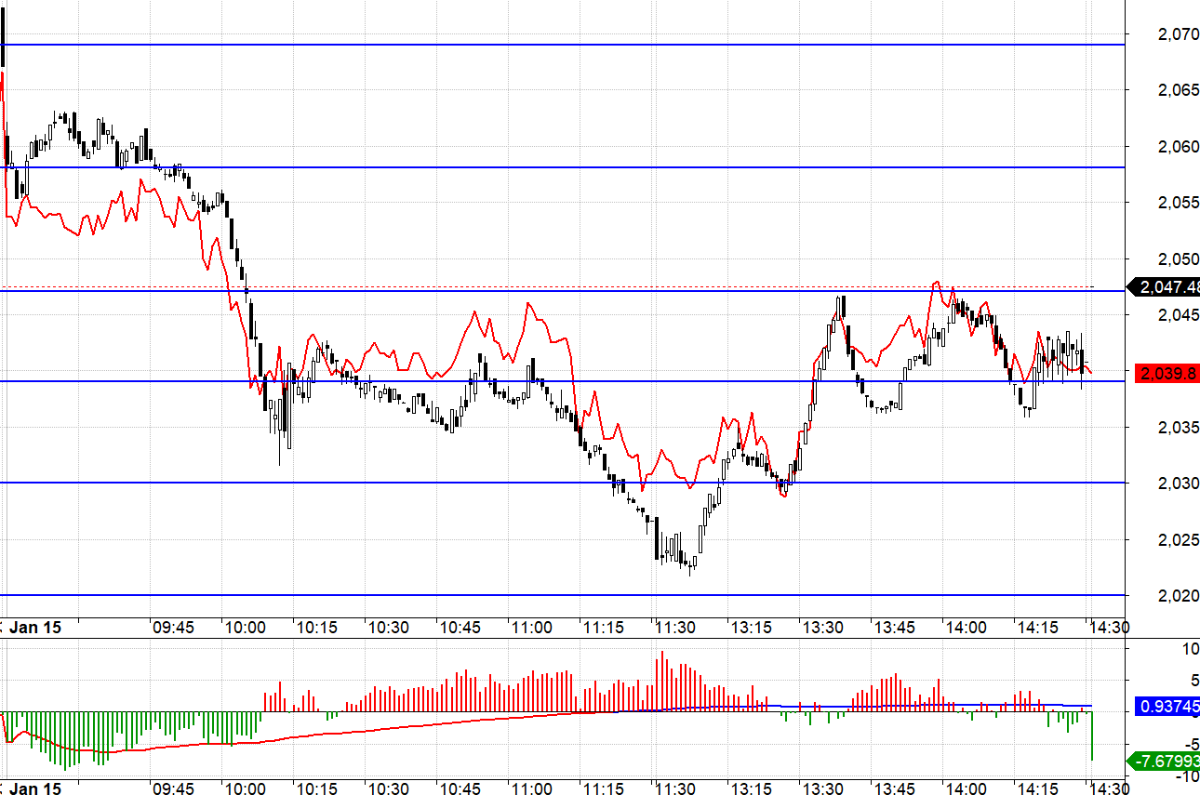The height and width of the screenshot is (795, 1200).
Task: Click the 2,055 price axis label
Action: [x=1177, y=203]
